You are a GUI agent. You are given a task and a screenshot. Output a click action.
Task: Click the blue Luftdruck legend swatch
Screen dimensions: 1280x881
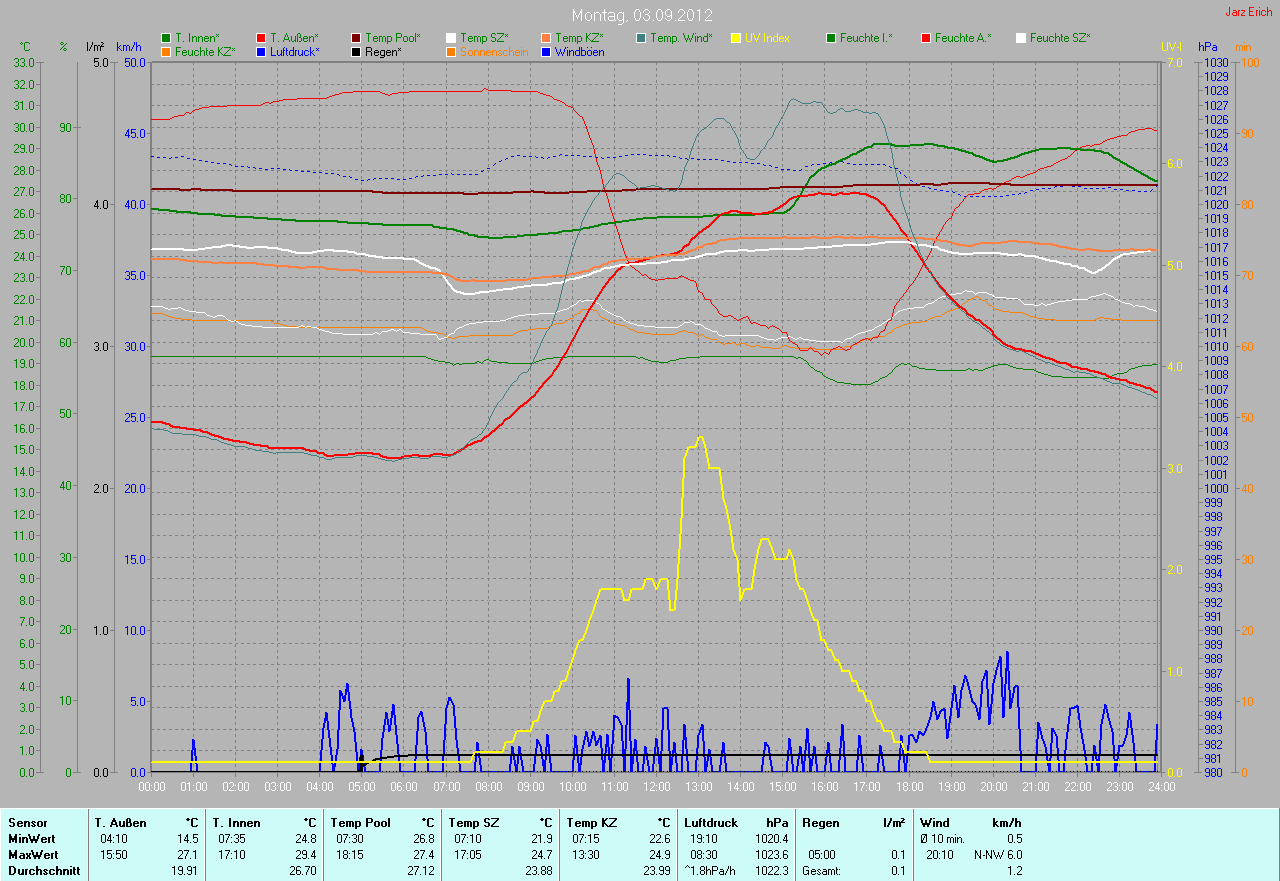[261, 51]
